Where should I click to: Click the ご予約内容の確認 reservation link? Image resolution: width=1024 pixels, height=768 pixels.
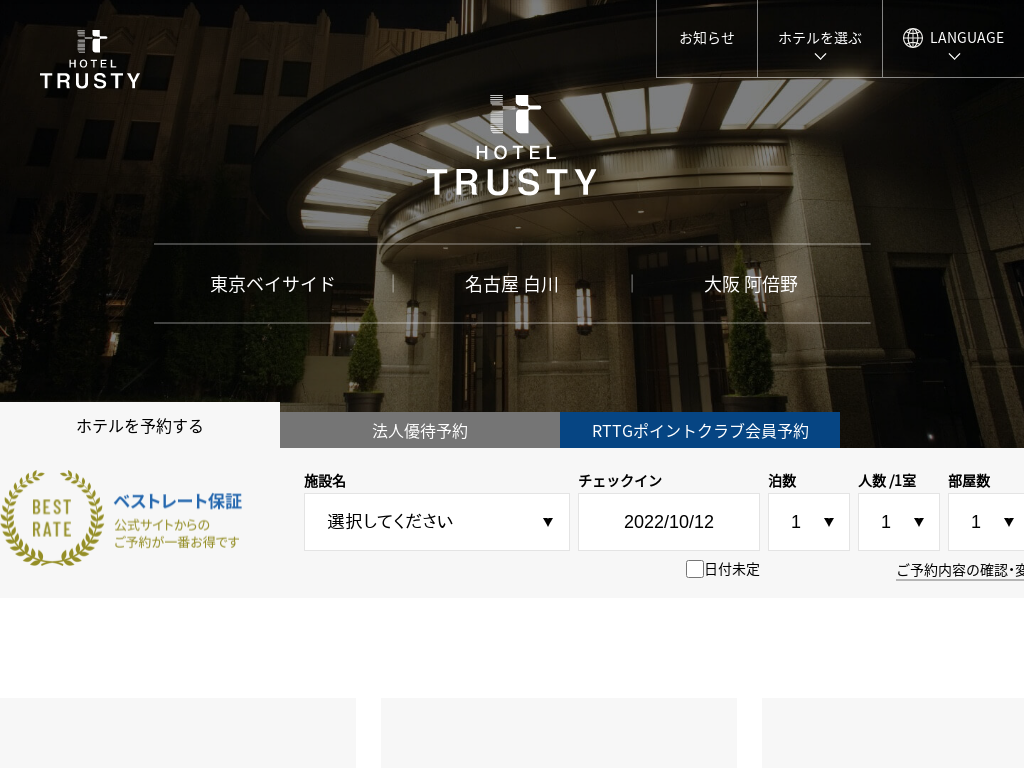pyautogui.click(x=960, y=571)
